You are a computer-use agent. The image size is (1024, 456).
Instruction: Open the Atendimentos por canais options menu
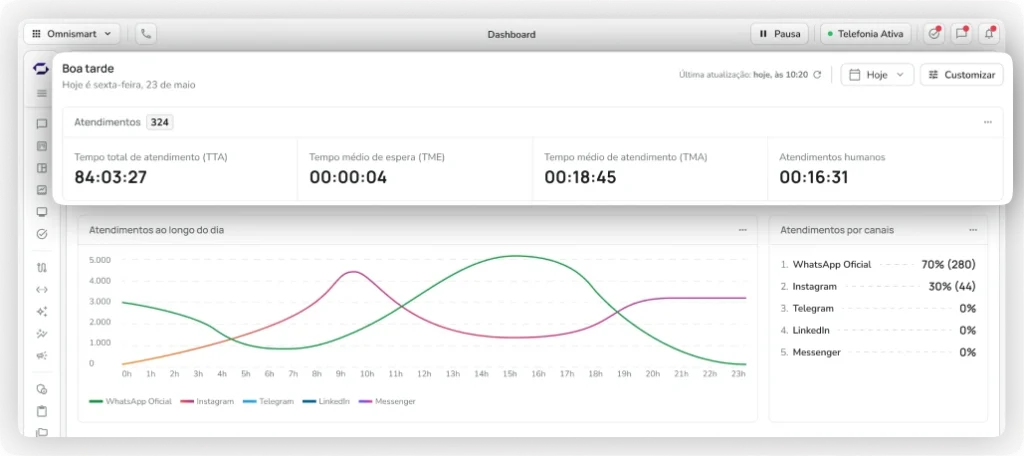pos(973,230)
